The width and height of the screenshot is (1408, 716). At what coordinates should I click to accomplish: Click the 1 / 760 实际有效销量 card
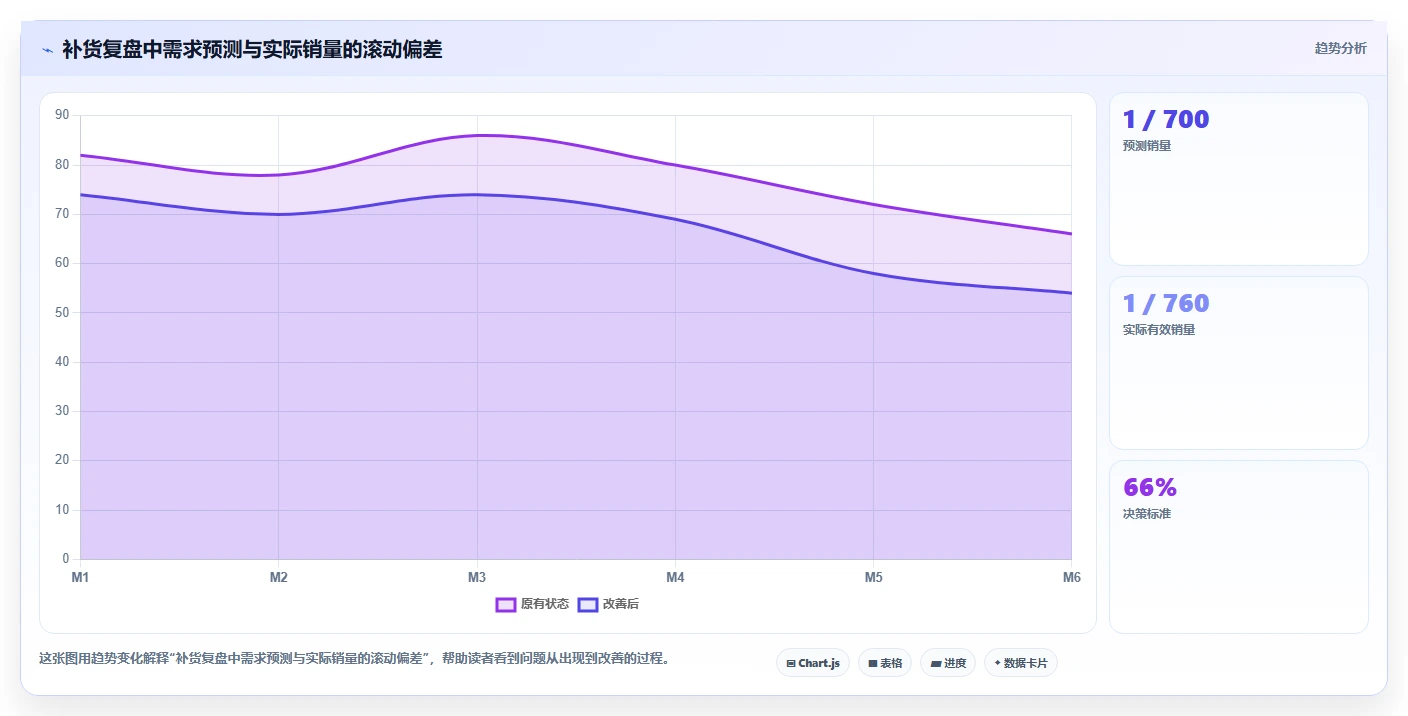point(1239,363)
